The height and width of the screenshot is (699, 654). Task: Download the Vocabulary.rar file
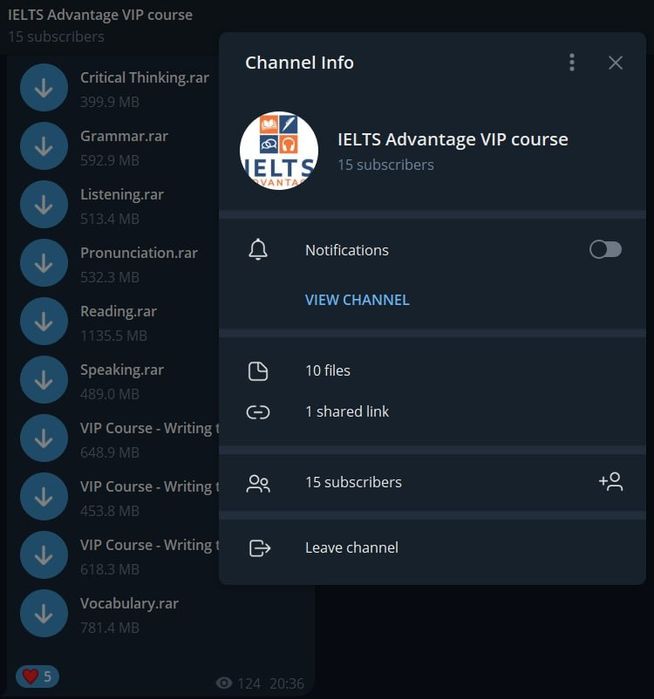click(x=44, y=613)
